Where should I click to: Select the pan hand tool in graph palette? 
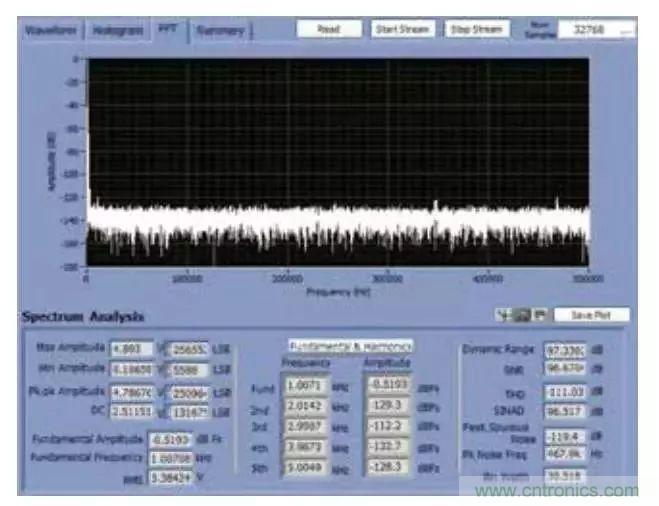[x=538, y=315]
